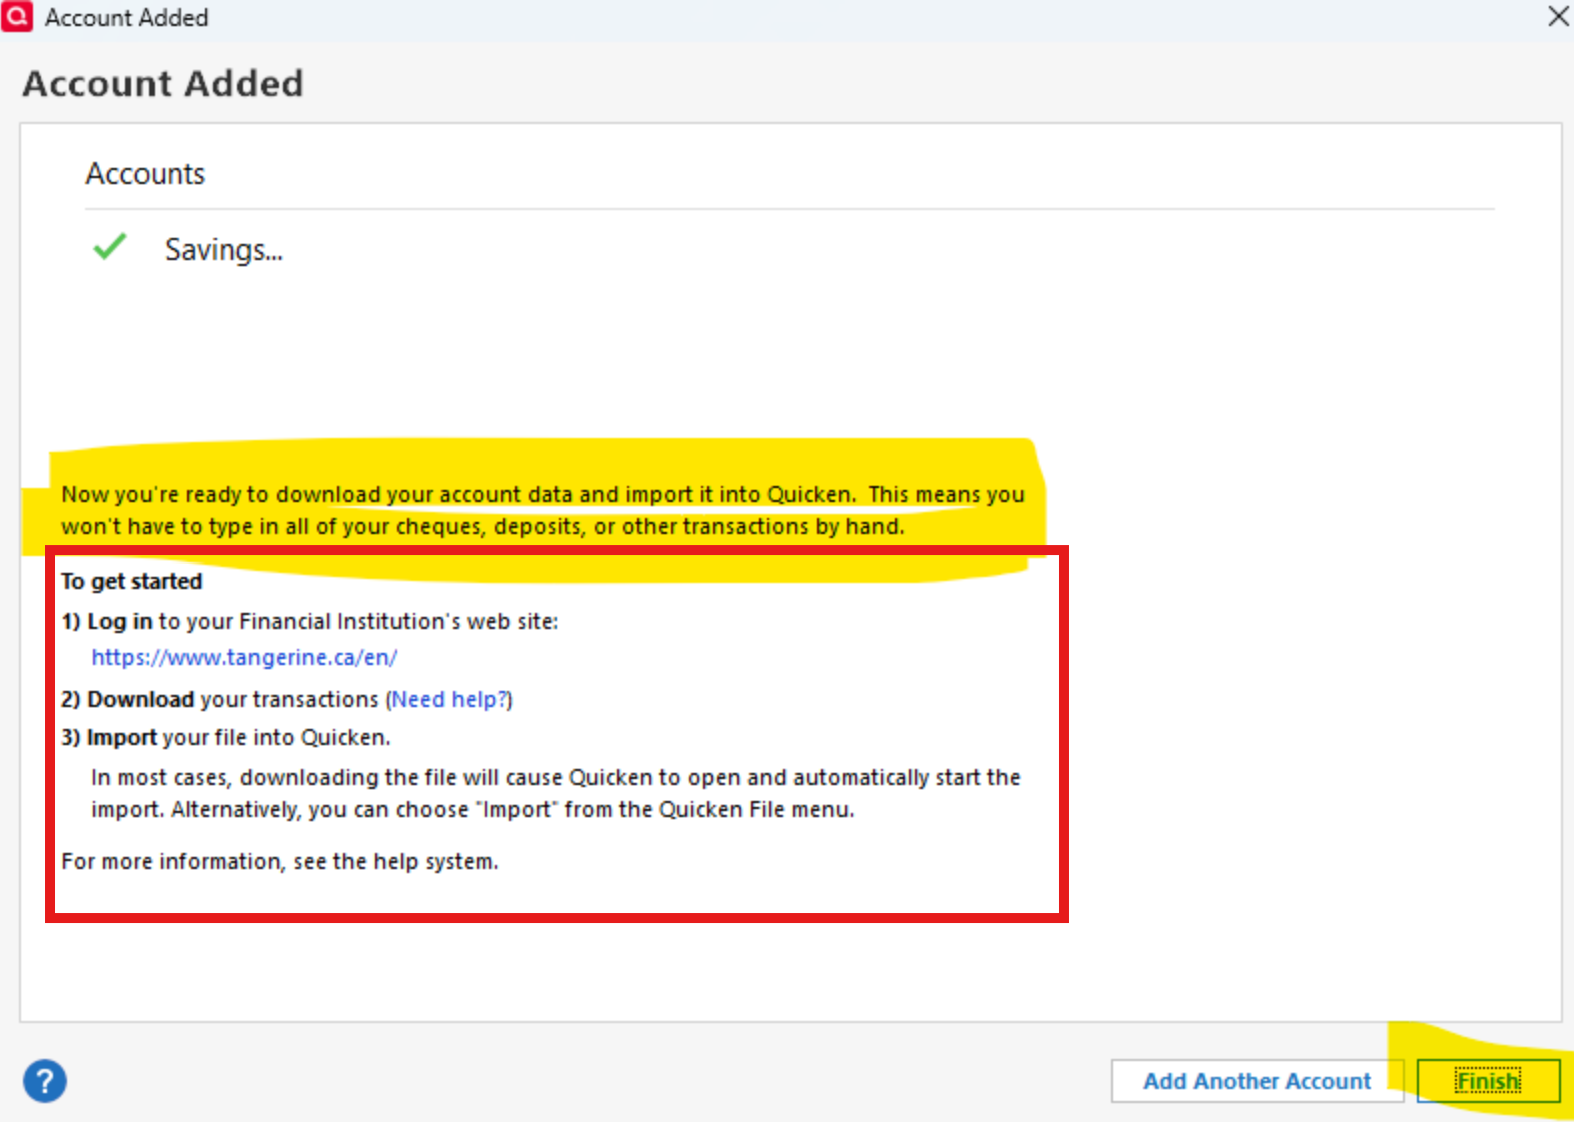Click Add Another Account button
Screen dimensions: 1574x1122
[1257, 1081]
